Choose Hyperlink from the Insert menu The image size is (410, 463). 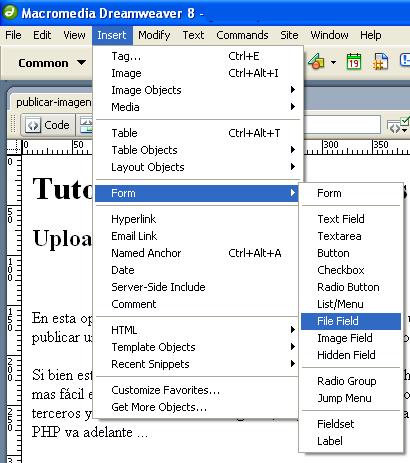pos(197,219)
